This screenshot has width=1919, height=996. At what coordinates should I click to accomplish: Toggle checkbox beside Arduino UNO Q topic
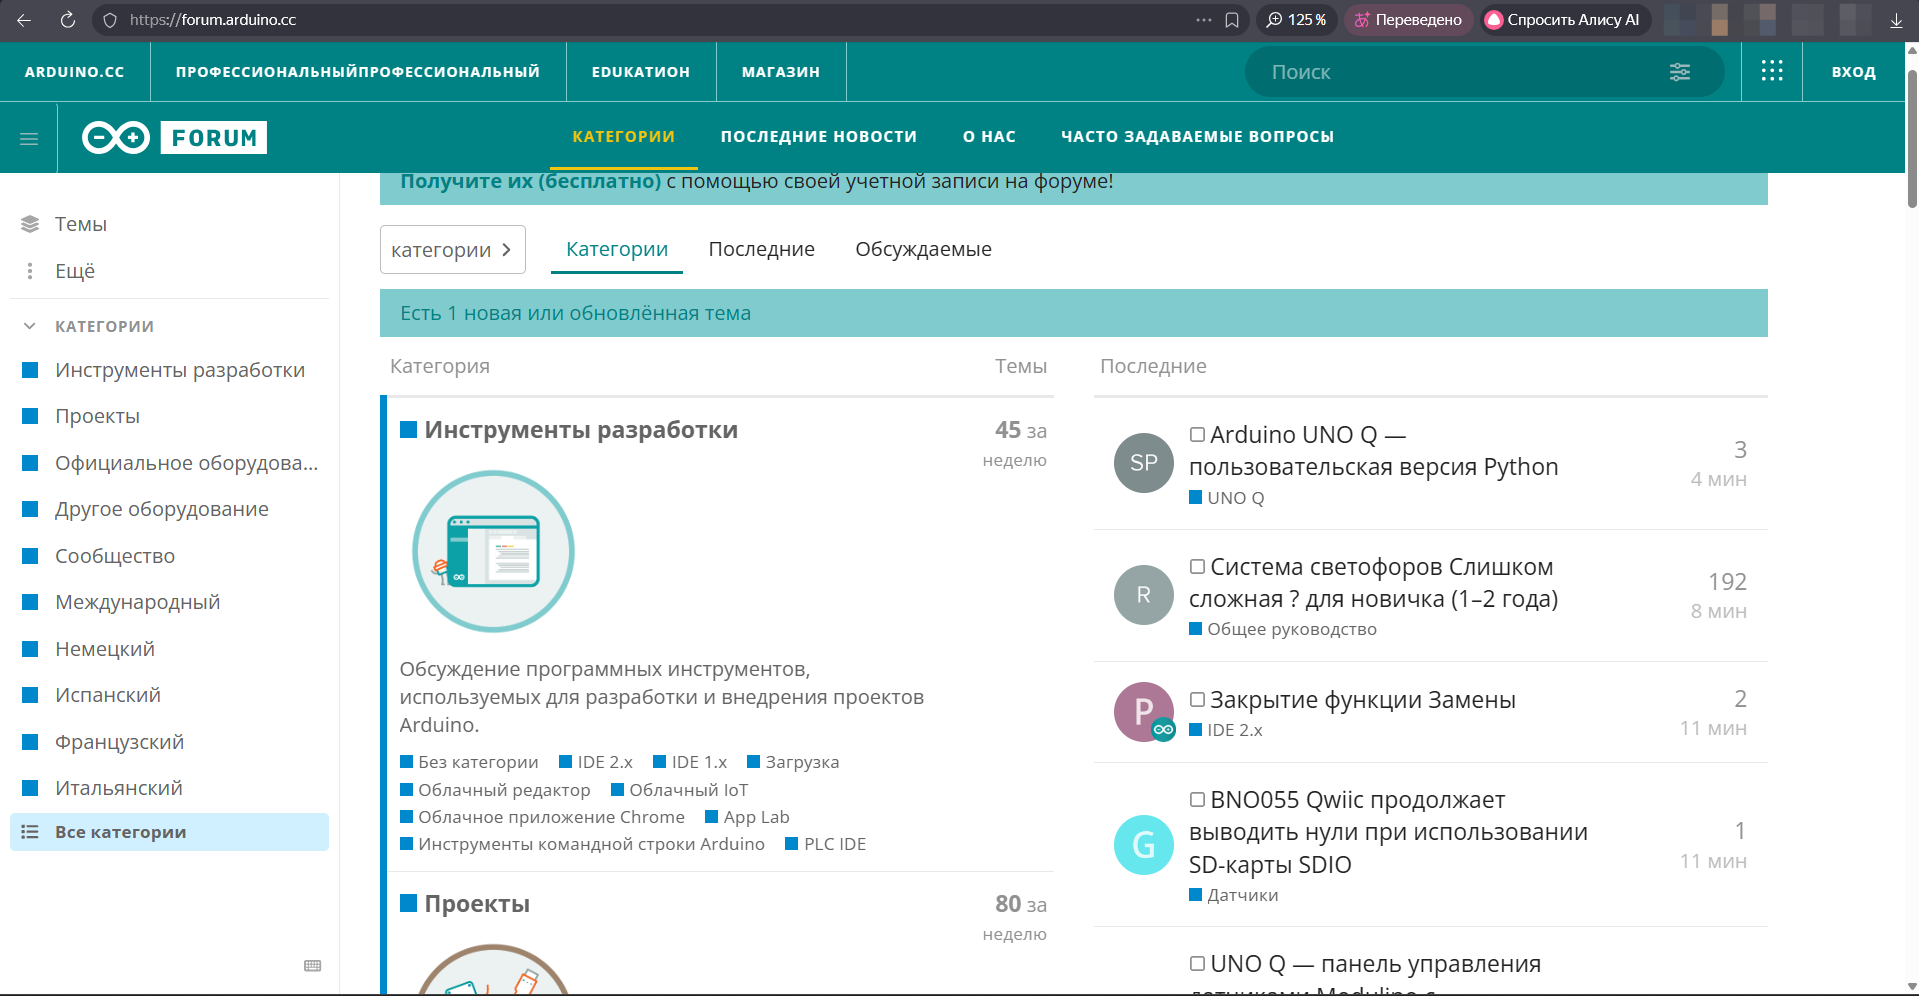1197,435
